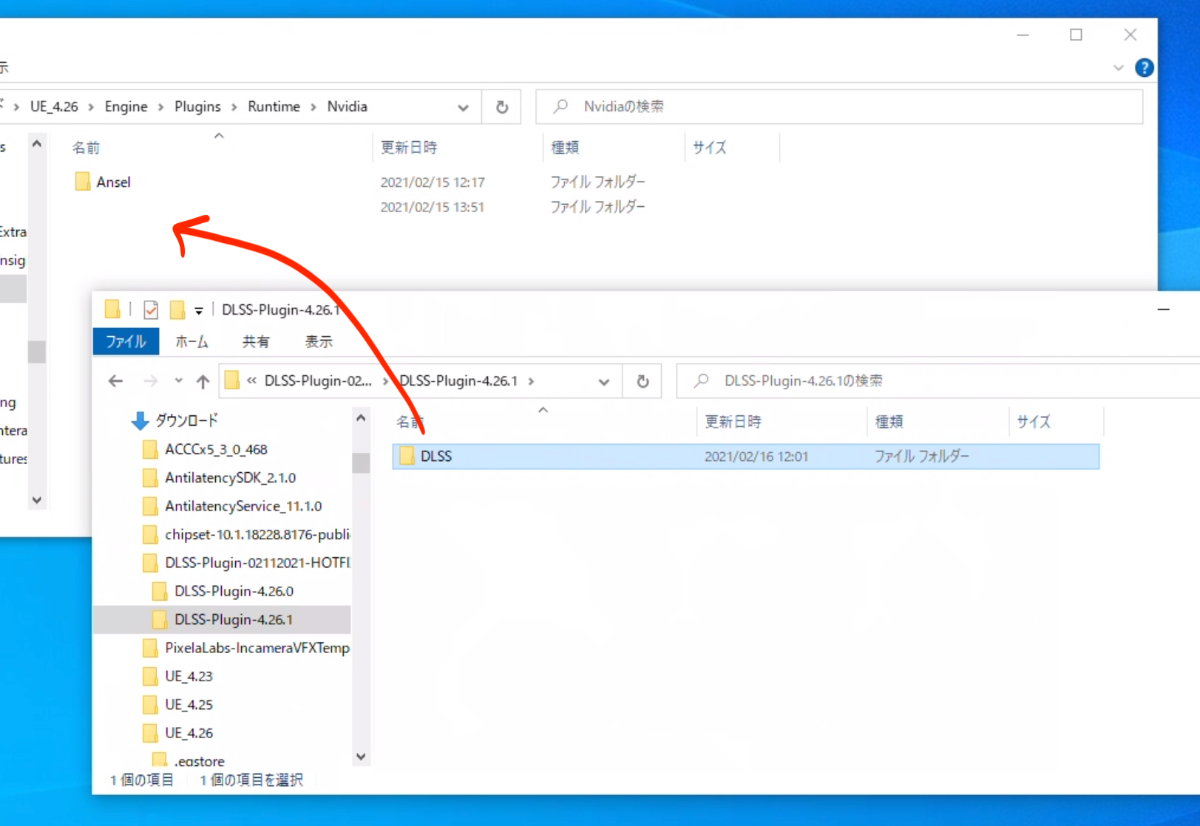Open the ホーム ribbon tab

[192, 341]
